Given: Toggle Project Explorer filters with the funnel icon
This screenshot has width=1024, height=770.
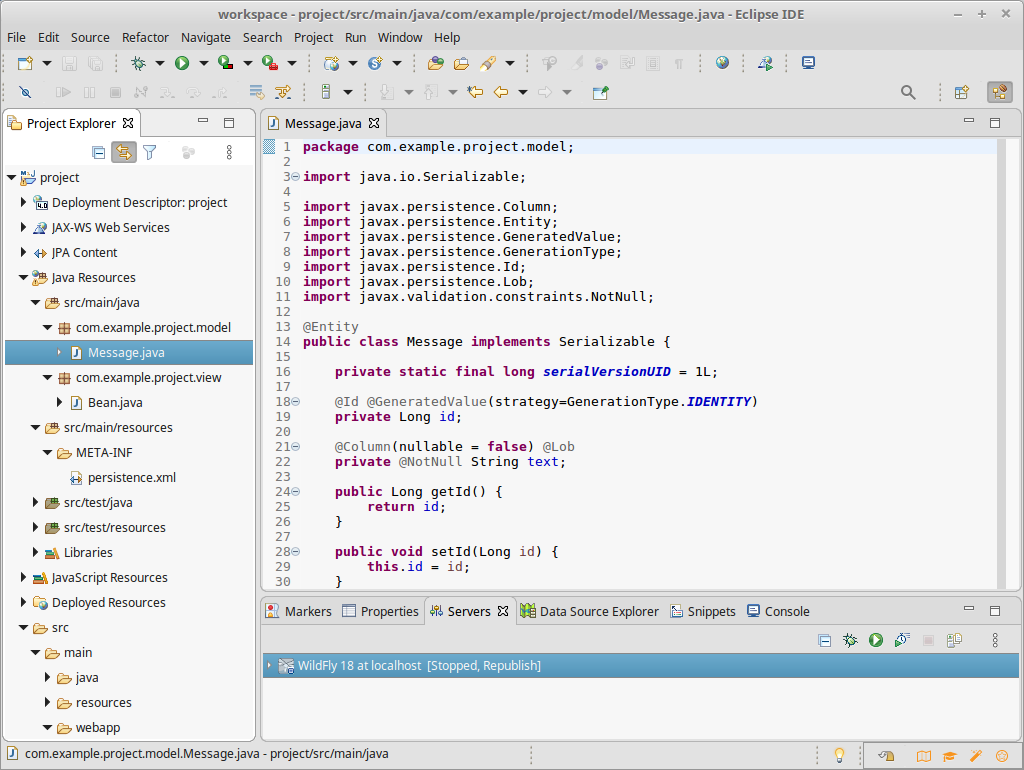Looking at the screenshot, I should [150, 152].
